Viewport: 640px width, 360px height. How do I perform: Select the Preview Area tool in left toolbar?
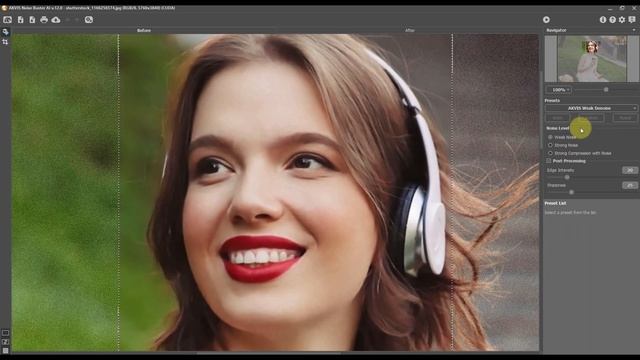pos(5,32)
